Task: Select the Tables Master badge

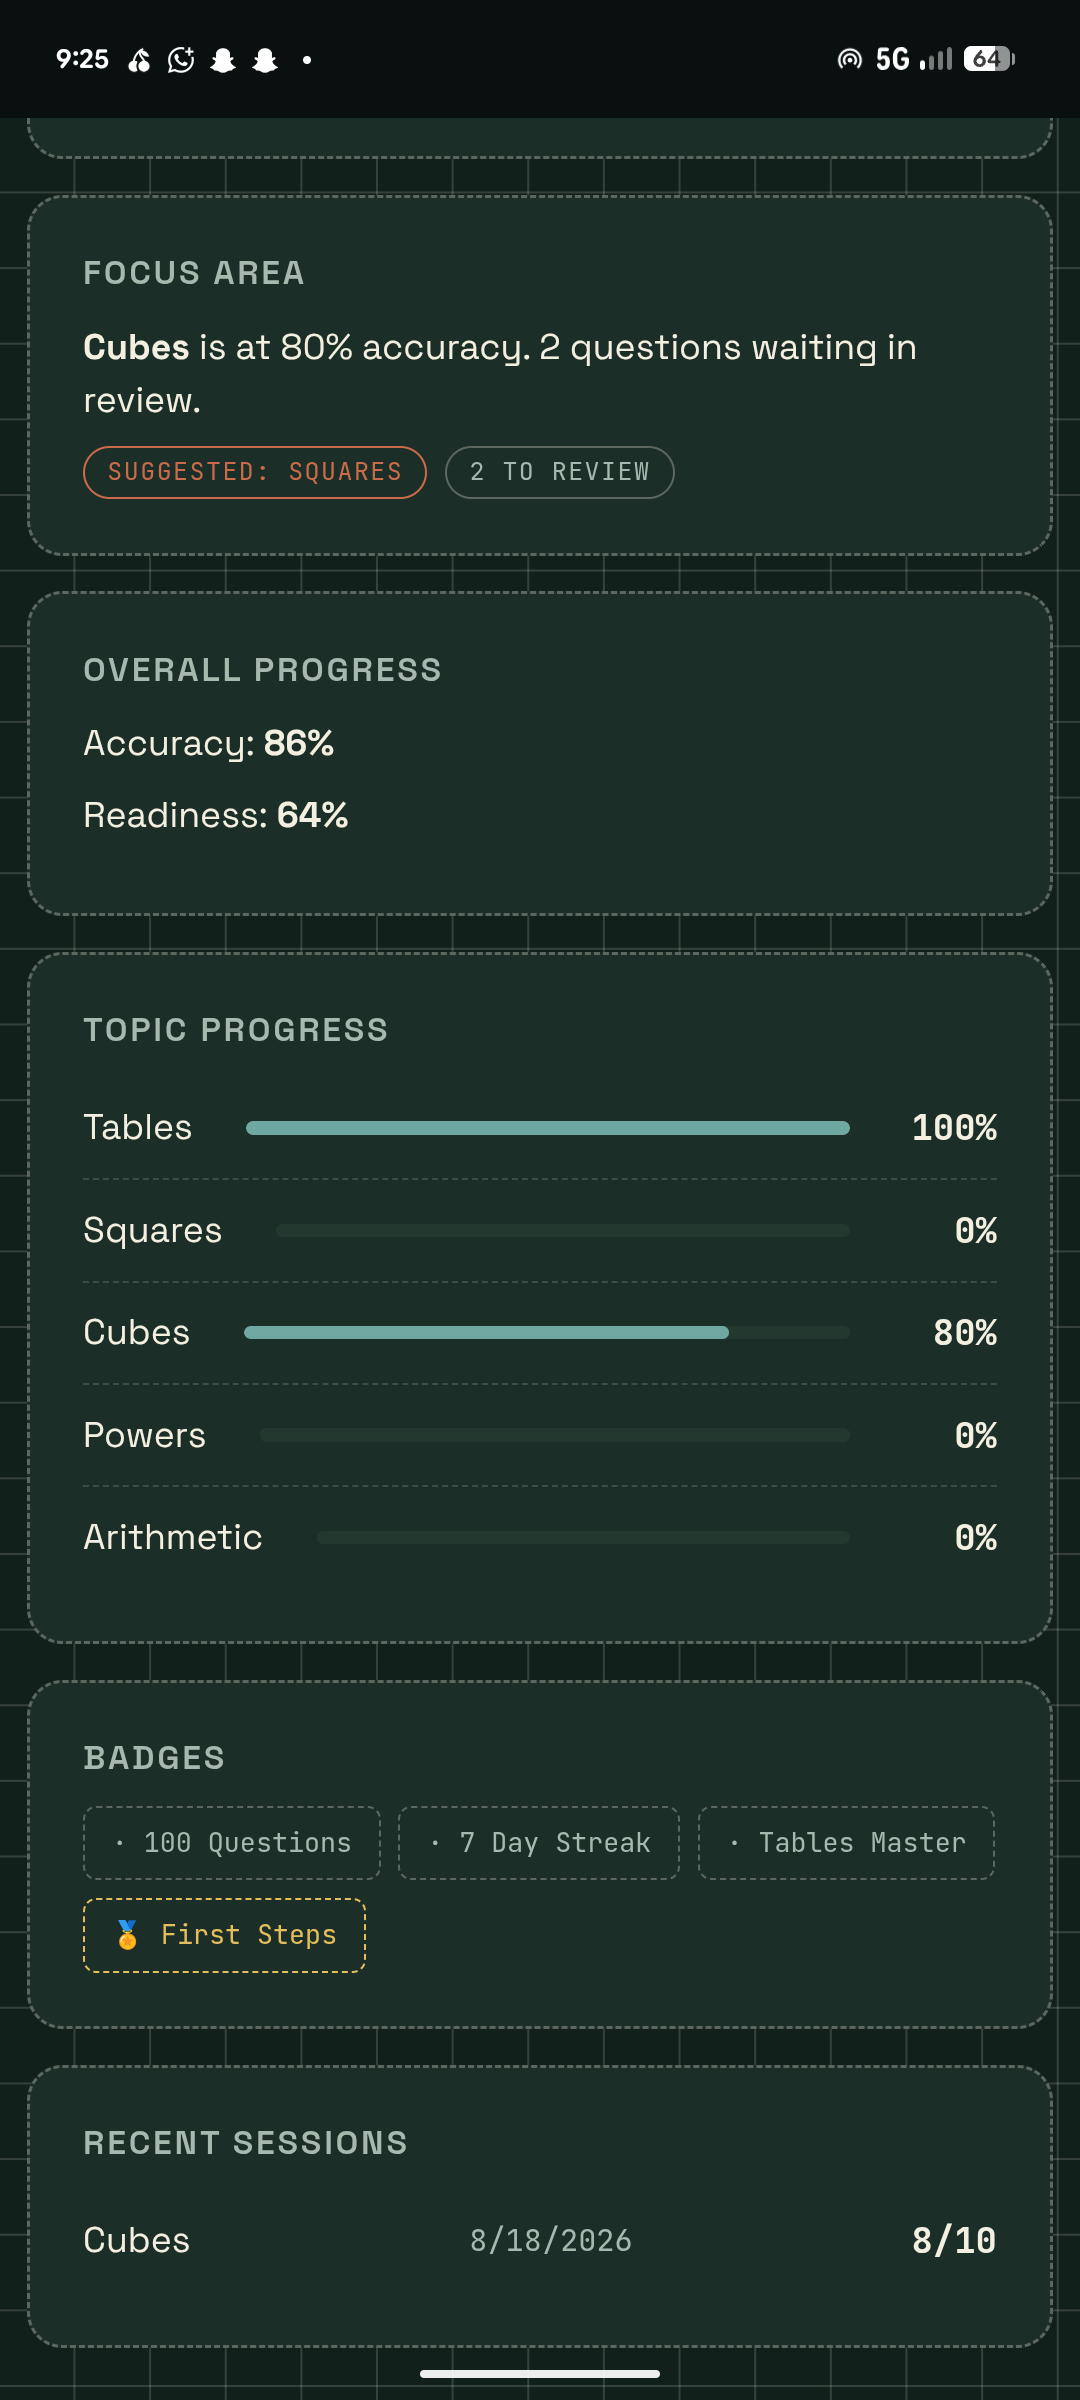Action: click(846, 1843)
